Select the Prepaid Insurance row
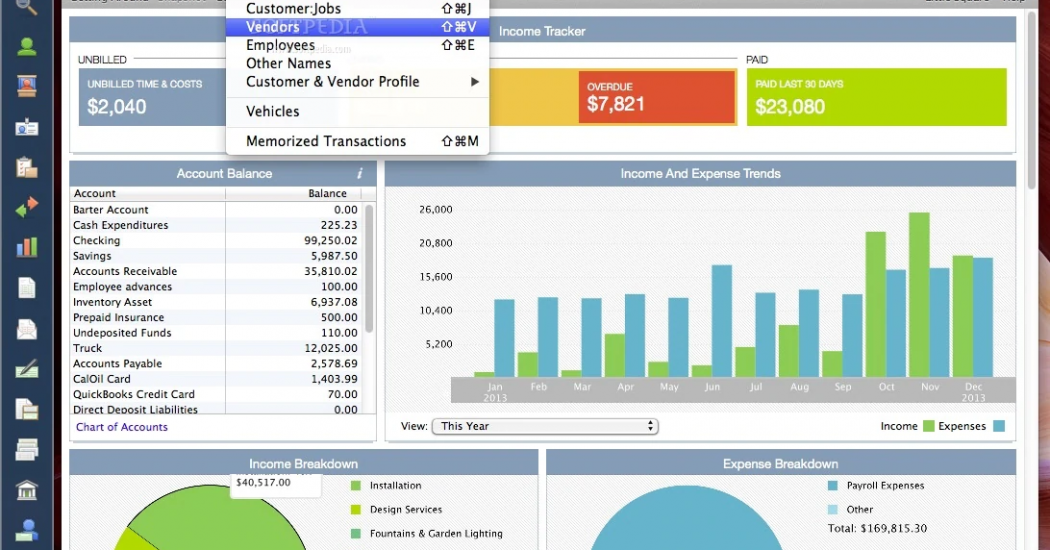This screenshot has width=1050, height=550. pyautogui.click(x=216, y=318)
